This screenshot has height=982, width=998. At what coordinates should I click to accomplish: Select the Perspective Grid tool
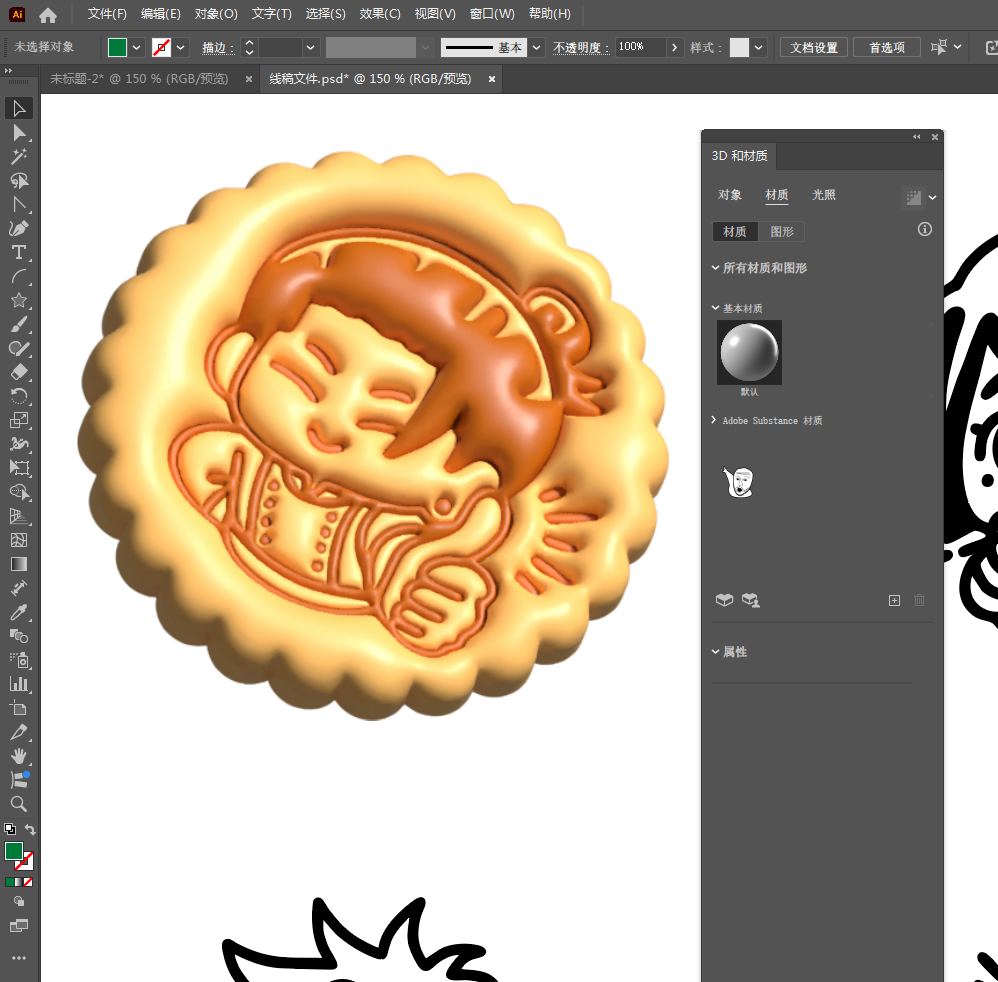(19, 516)
